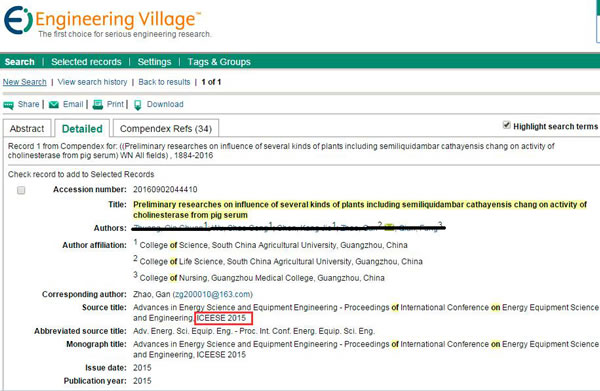Screen dimensions: 600x391
Task: Switch to the Abstract tab
Action: point(27,129)
